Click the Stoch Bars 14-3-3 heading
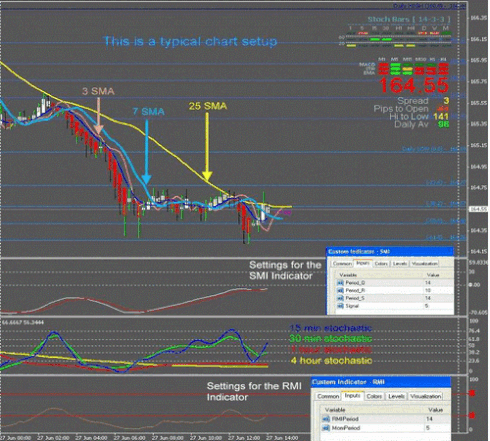The image size is (490, 441). [x=409, y=19]
